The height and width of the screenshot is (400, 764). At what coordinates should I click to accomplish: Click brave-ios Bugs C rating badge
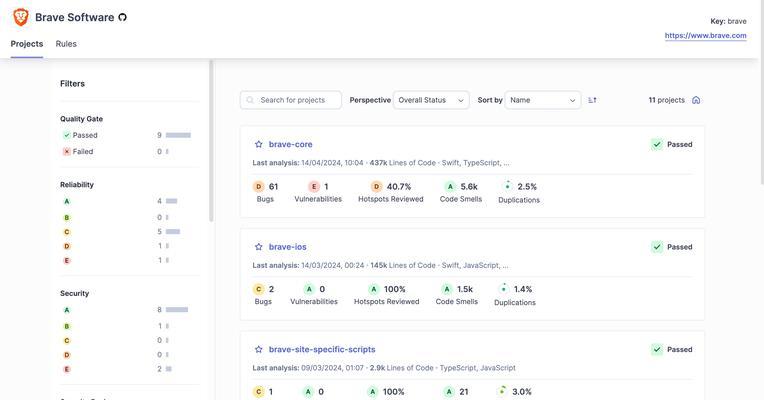259,289
